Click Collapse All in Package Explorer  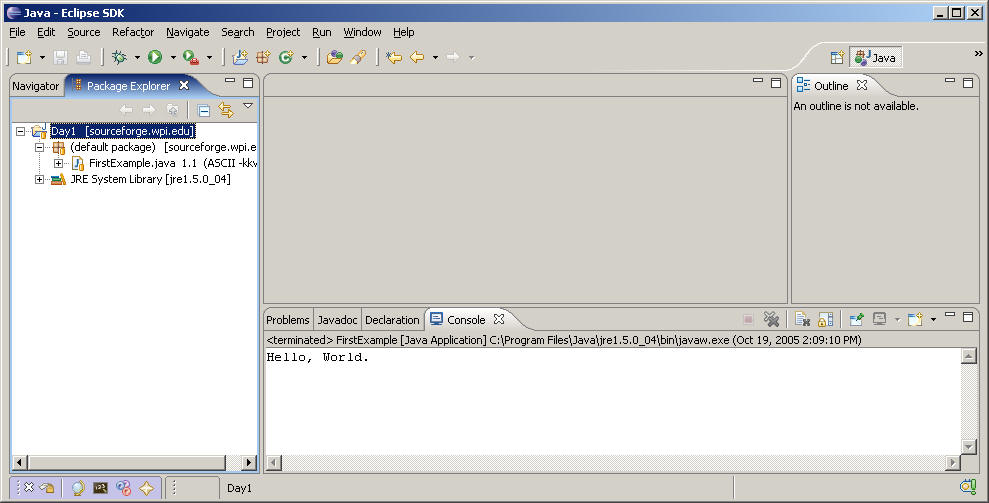[x=204, y=110]
